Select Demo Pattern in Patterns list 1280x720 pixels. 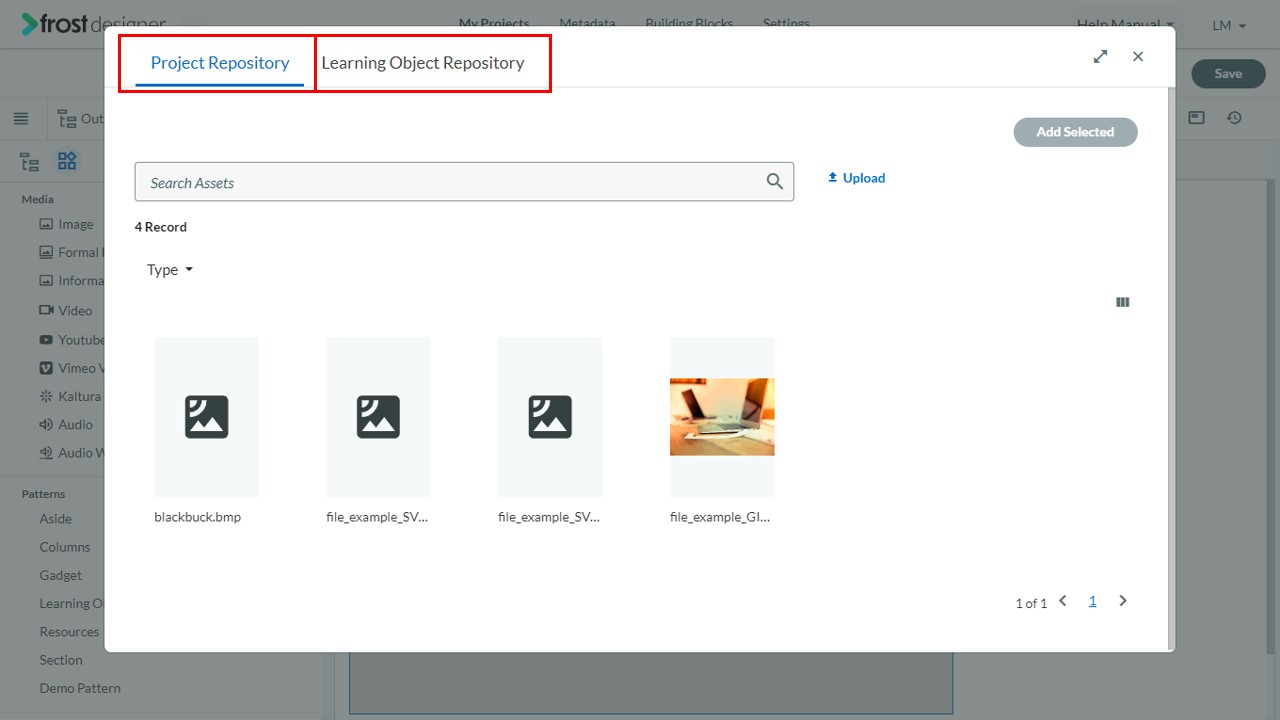(80, 688)
